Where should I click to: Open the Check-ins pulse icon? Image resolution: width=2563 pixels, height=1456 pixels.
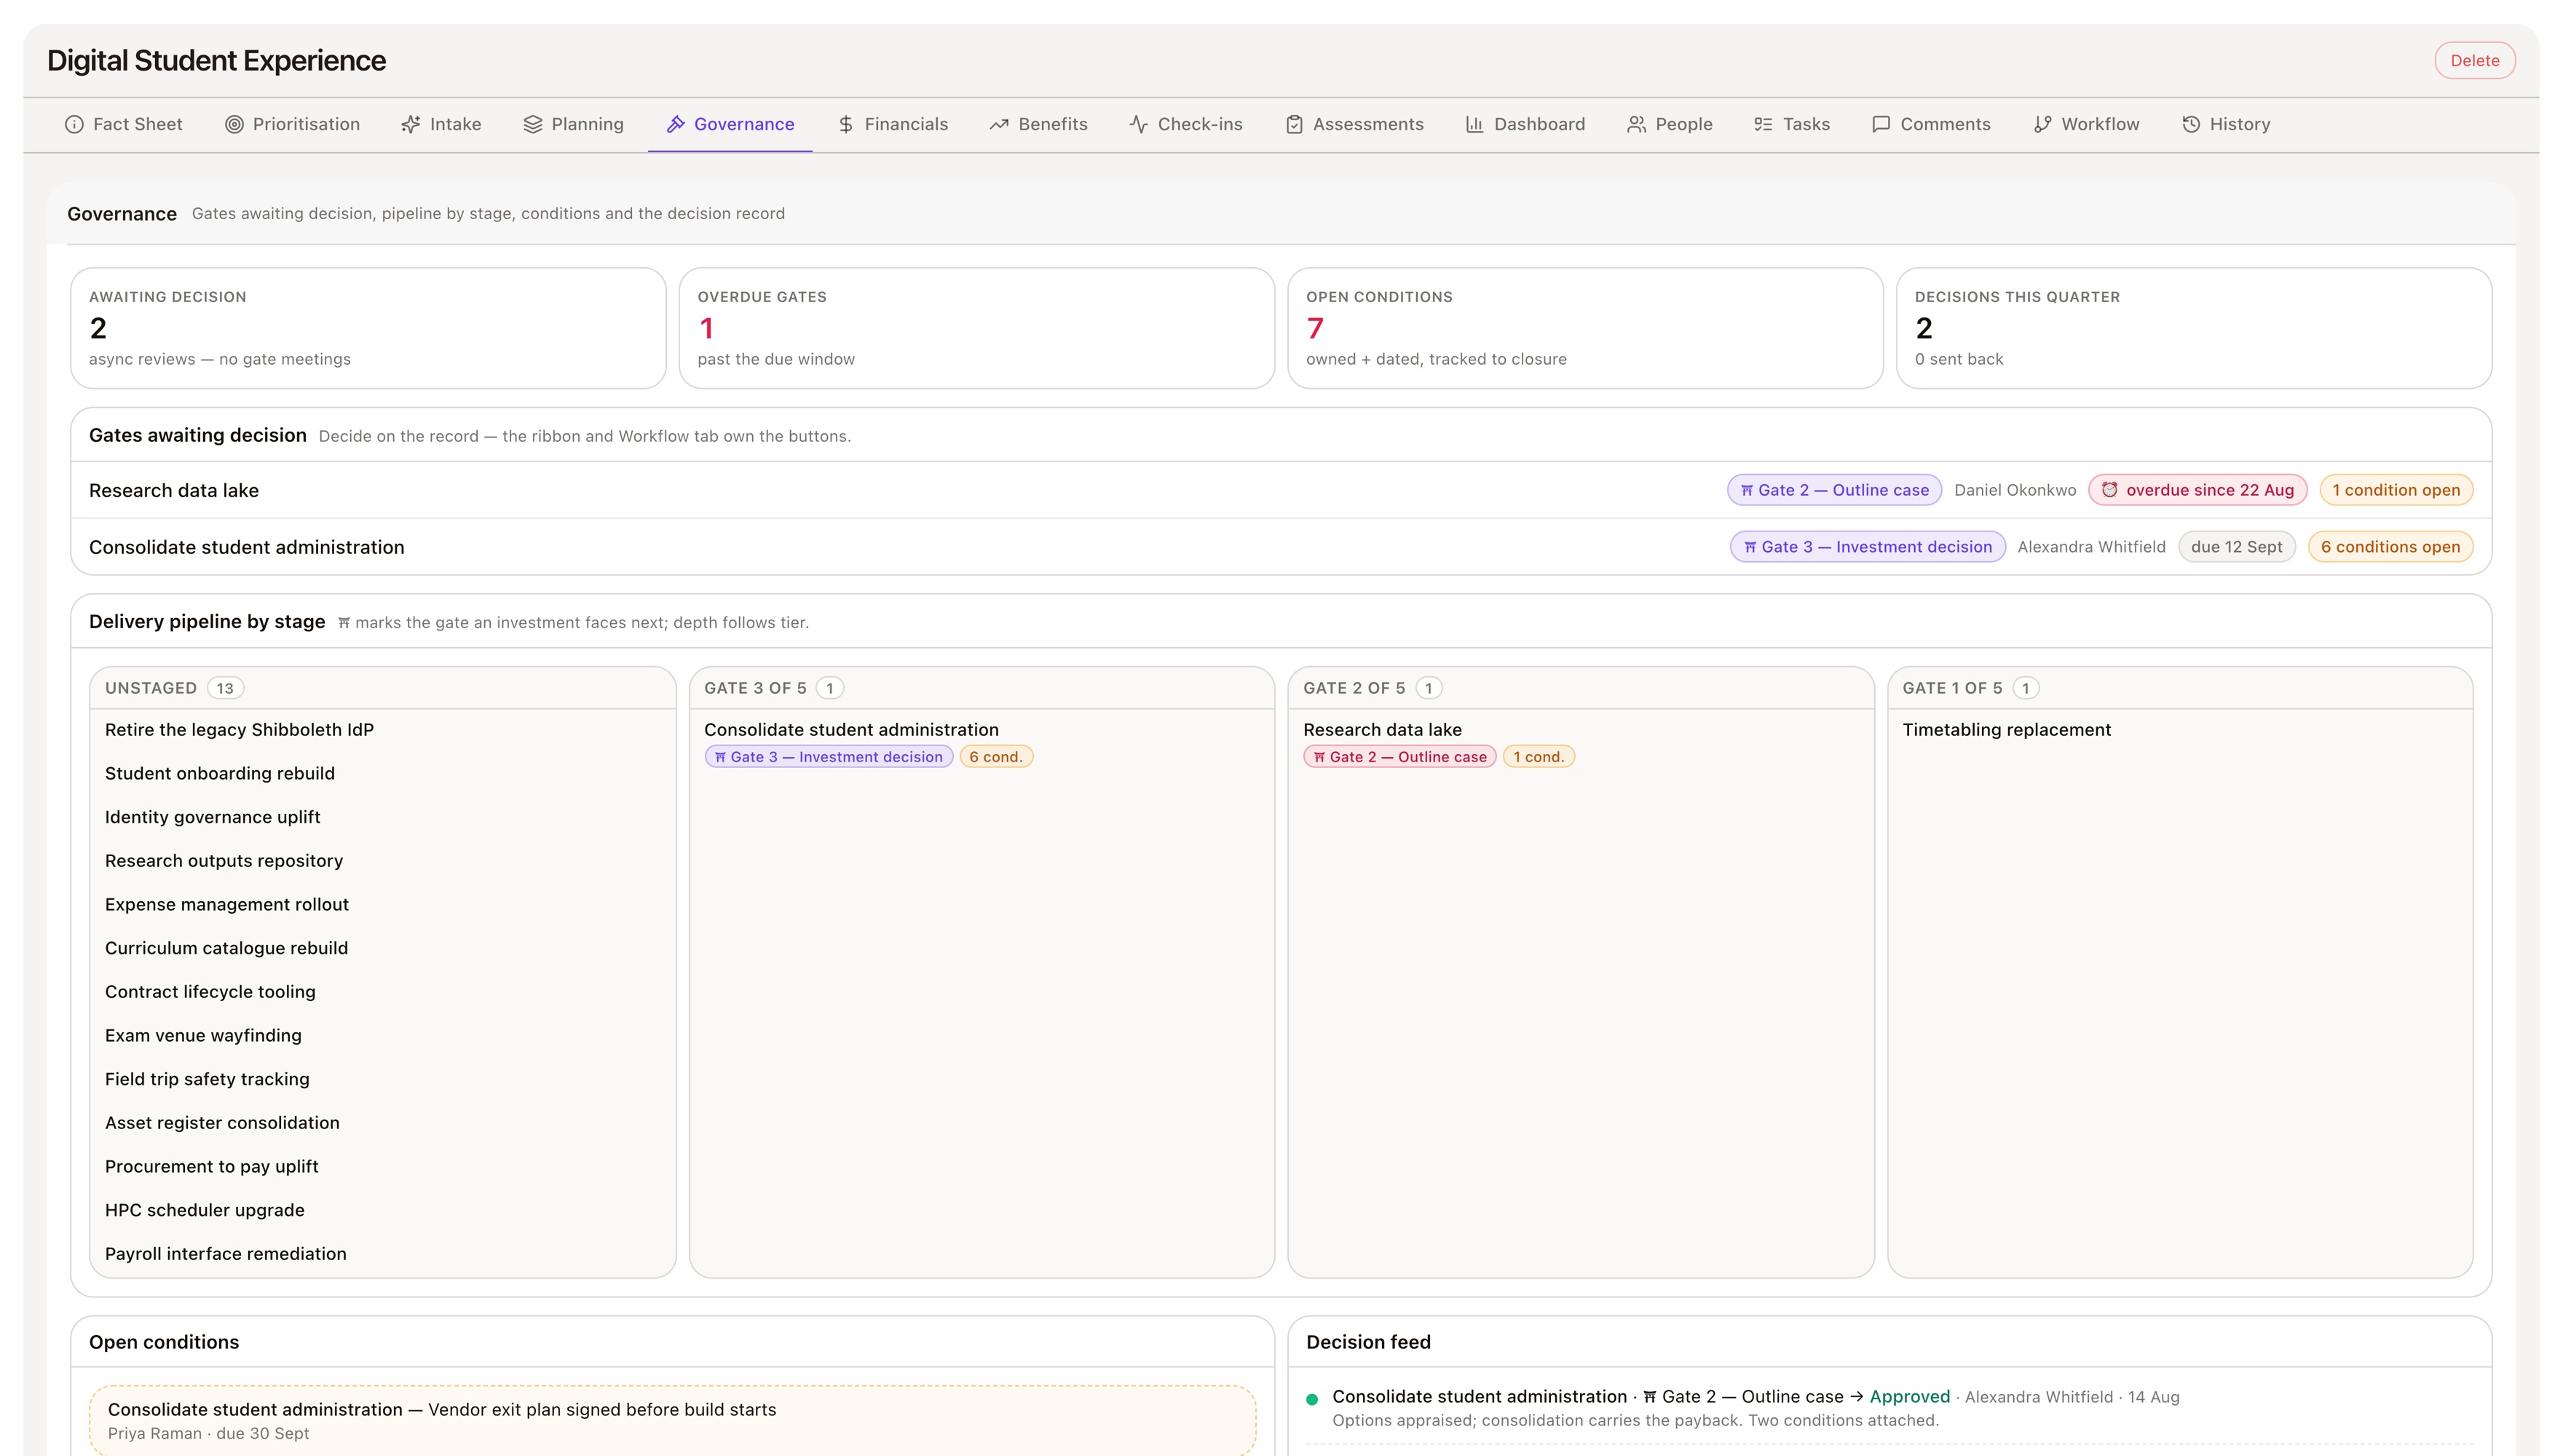coord(1139,124)
